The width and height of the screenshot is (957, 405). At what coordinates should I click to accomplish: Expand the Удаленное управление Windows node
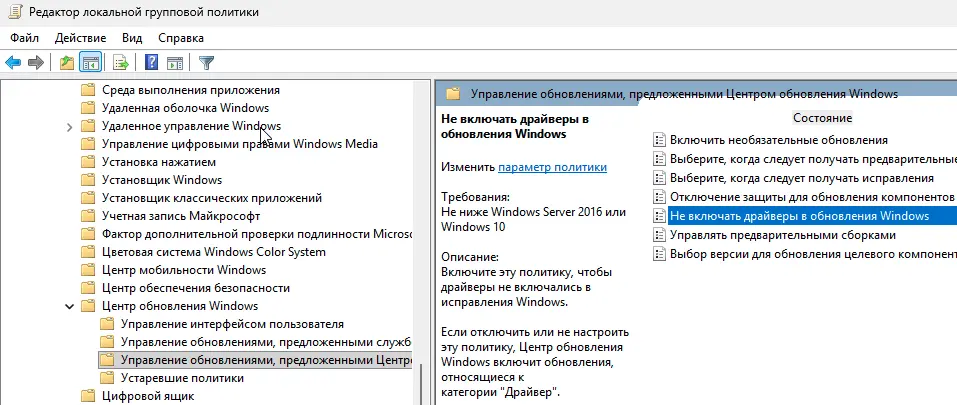[x=69, y=126]
